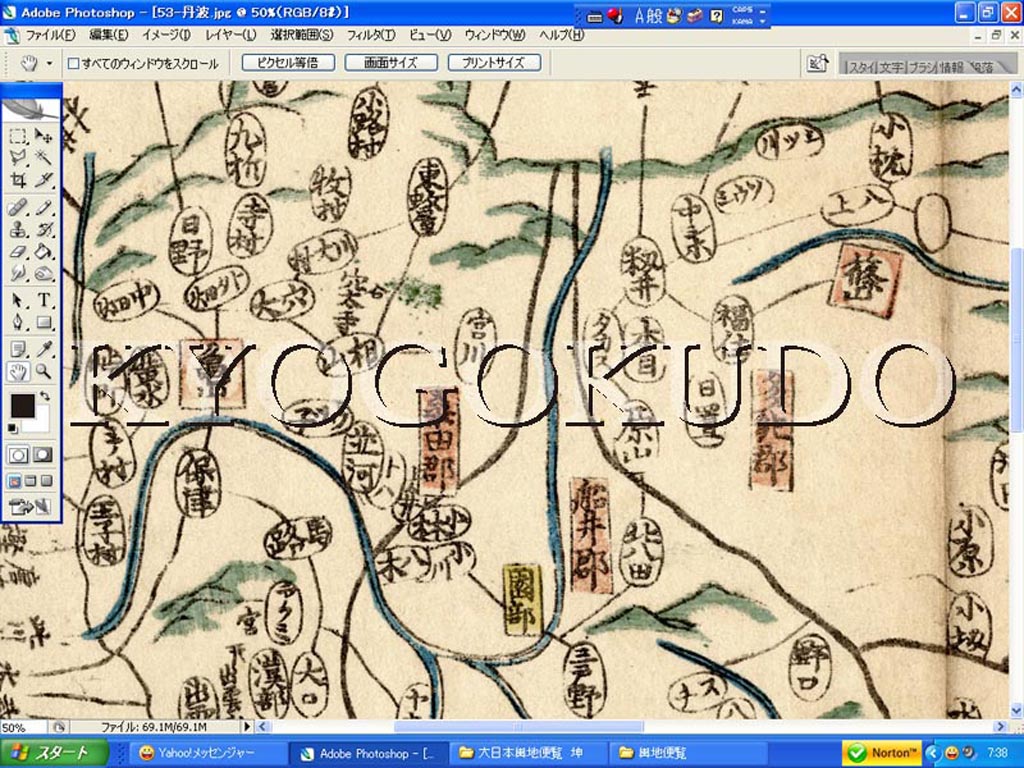The height and width of the screenshot is (768, 1024).
Task: Switch to the ブラシ palette tab
Action: pyautogui.click(x=922, y=67)
